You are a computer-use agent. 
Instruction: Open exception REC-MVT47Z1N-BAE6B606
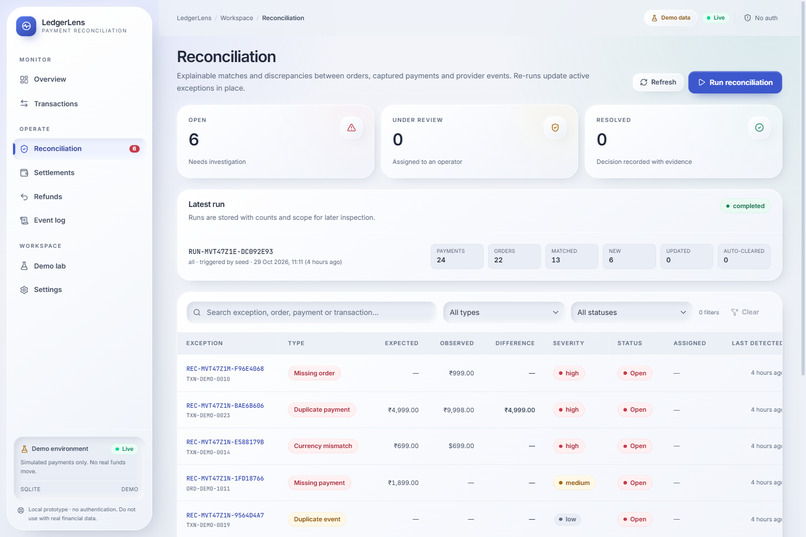coord(225,405)
